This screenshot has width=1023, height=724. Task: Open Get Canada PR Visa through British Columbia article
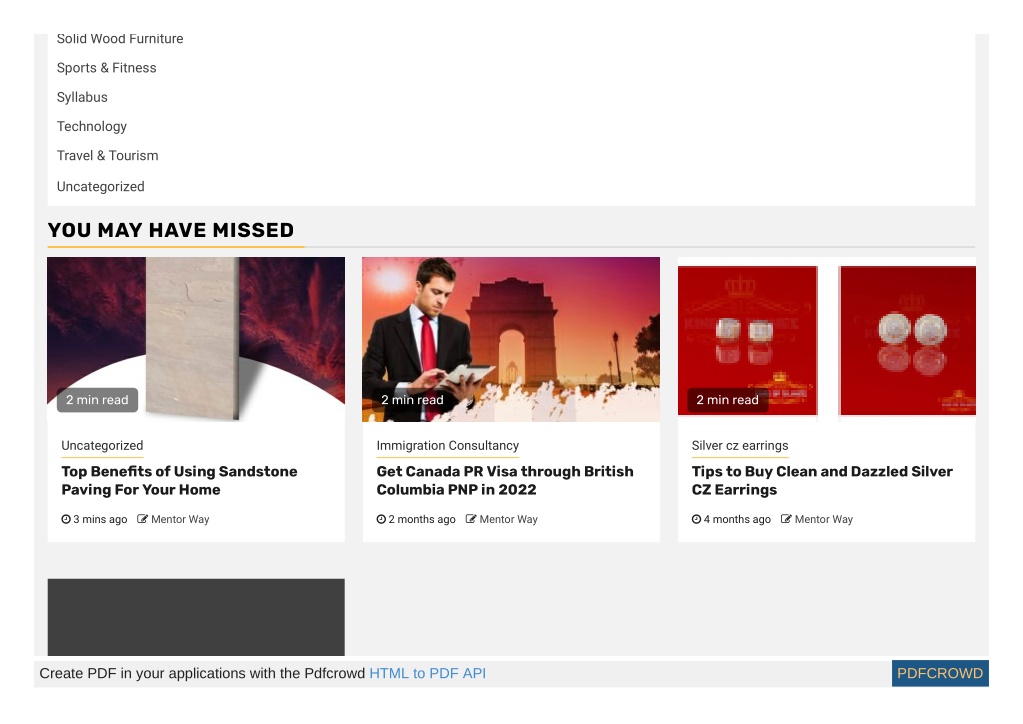pyautogui.click(x=505, y=481)
